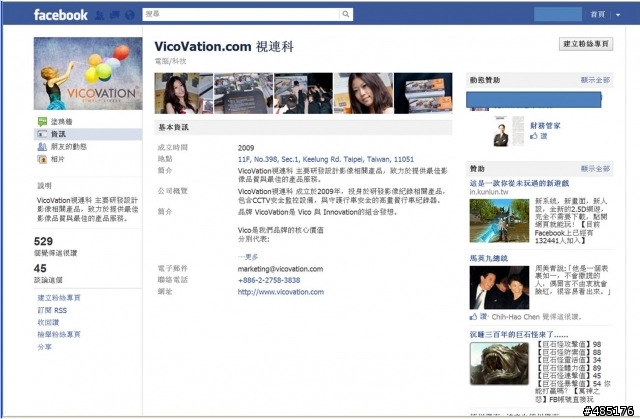Click 訂閱 RSS link
Image resolution: width=640 pixels, height=419 pixels.
tap(52, 310)
